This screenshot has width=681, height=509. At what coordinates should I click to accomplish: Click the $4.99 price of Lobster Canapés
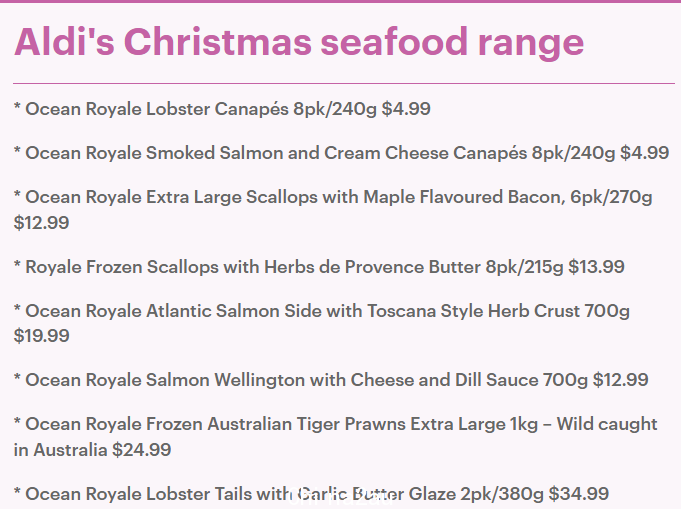click(406, 109)
